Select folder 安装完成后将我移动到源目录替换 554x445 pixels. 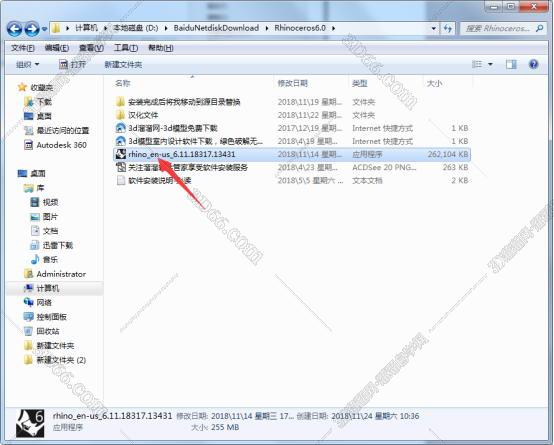[184, 102]
